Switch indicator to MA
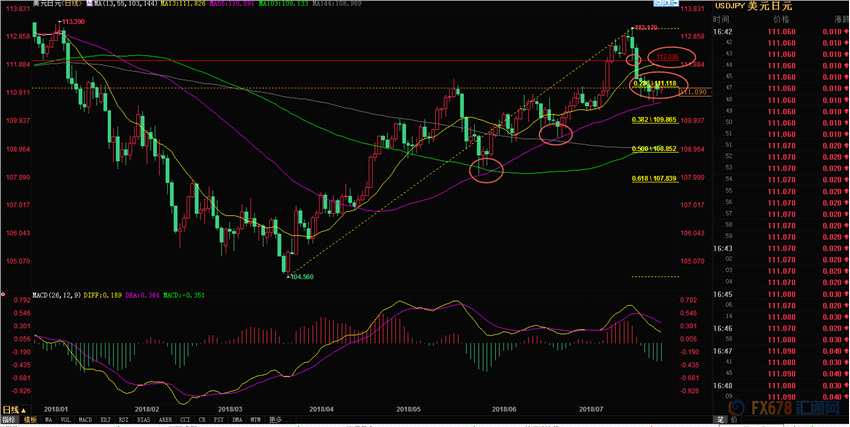Screen dimensions: 850x427 (x=49, y=419)
